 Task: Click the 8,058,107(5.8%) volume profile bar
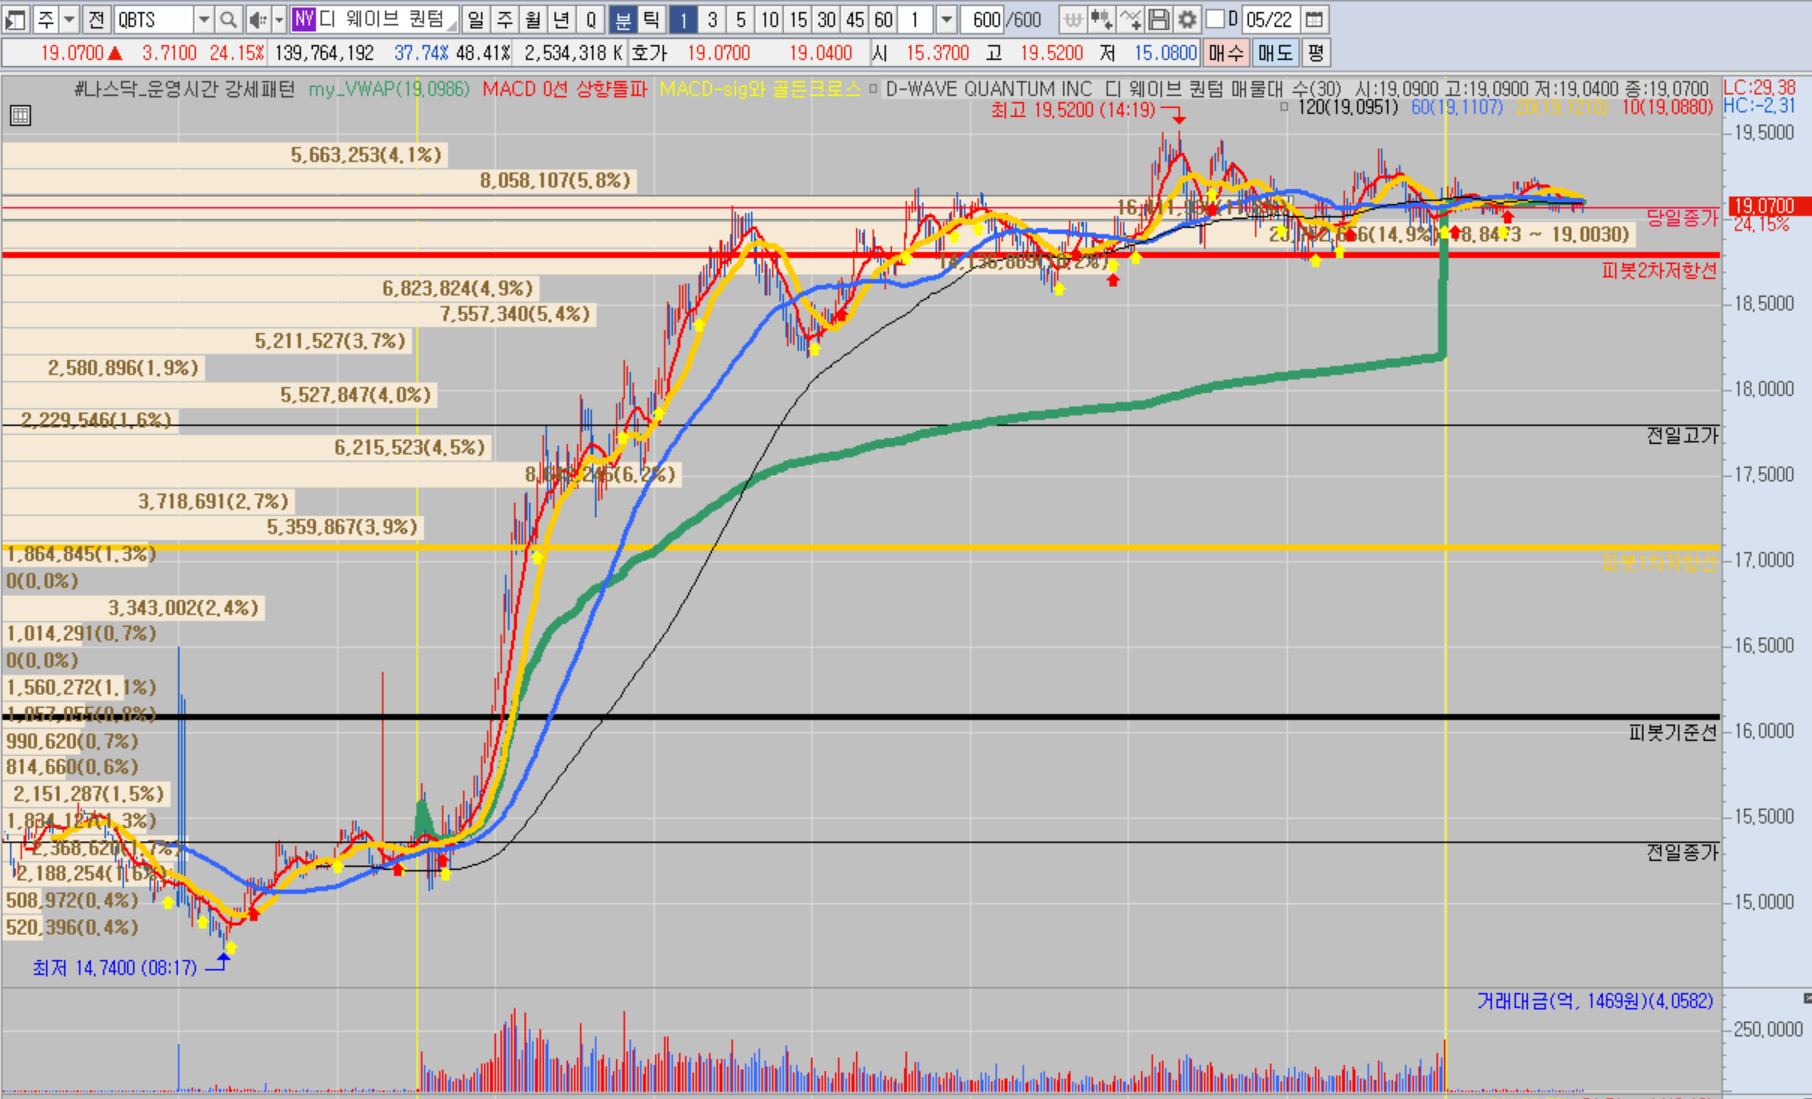318,181
